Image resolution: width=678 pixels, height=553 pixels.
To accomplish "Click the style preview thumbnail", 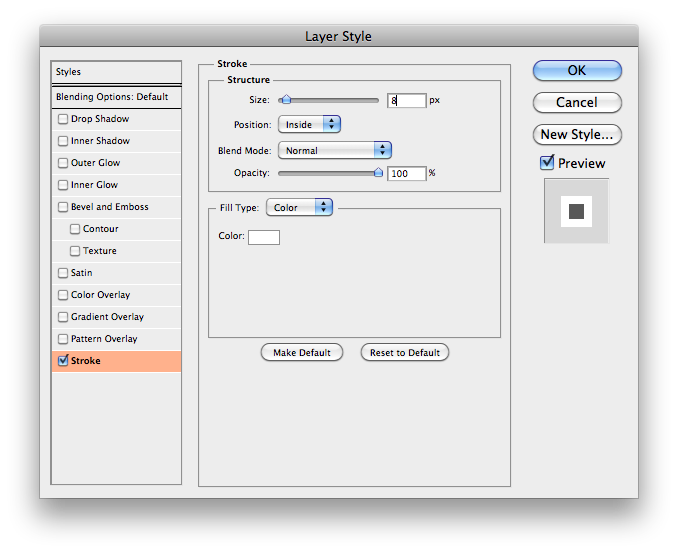I will [576, 211].
